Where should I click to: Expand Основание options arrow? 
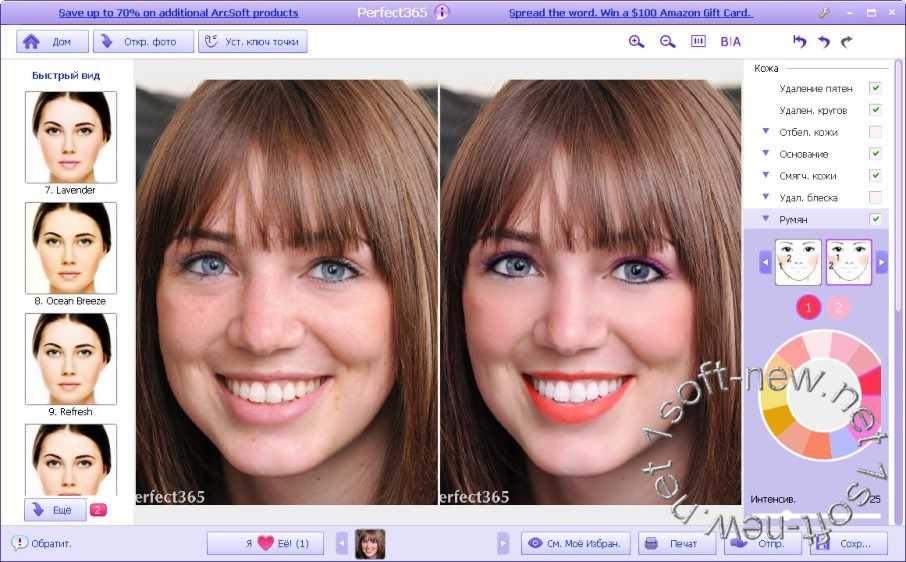pyautogui.click(x=766, y=154)
